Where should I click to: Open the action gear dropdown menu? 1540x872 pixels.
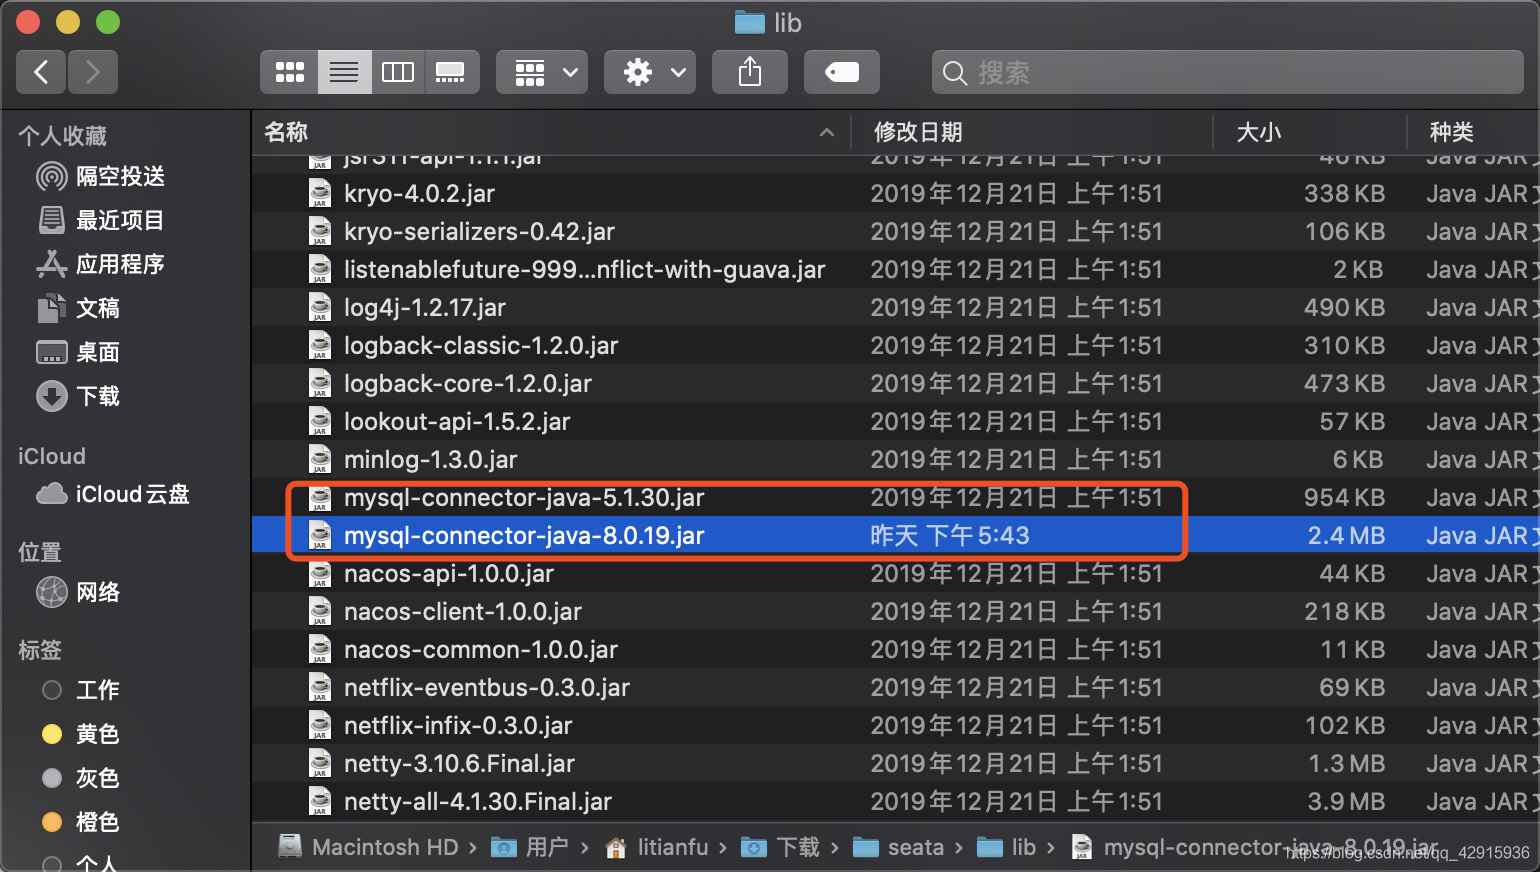click(649, 71)
